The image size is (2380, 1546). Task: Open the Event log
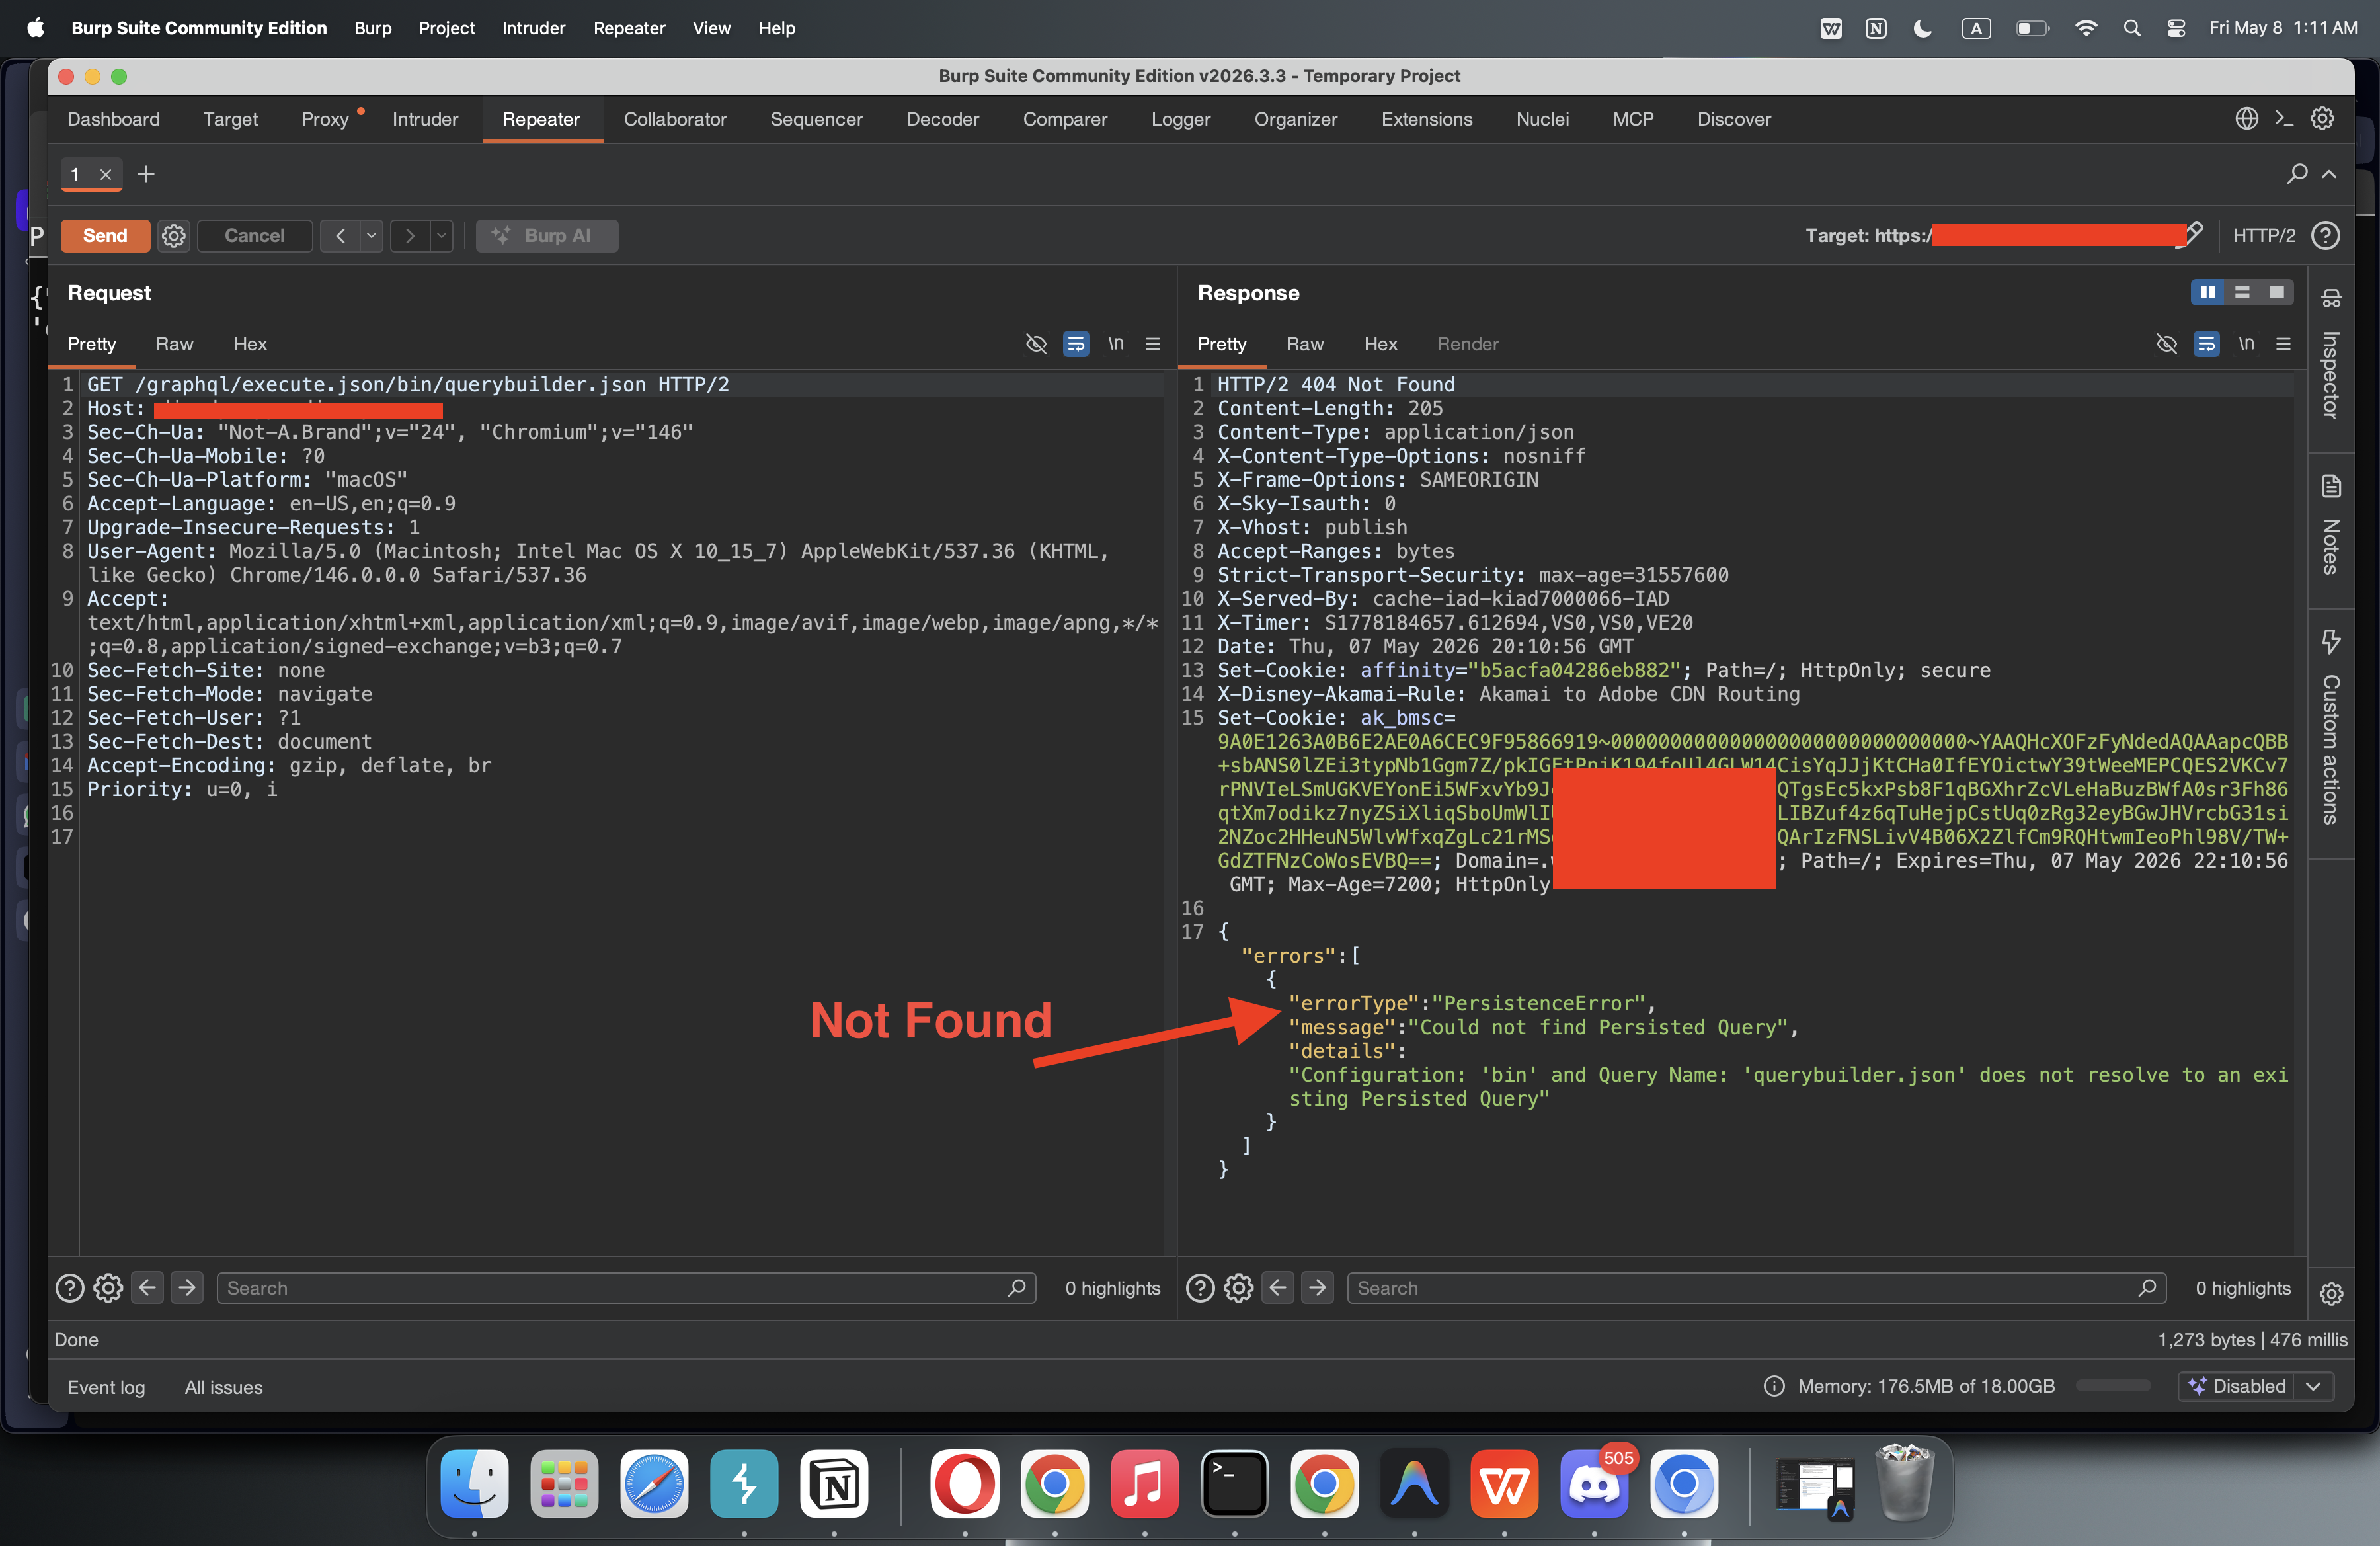point(106,1387)
